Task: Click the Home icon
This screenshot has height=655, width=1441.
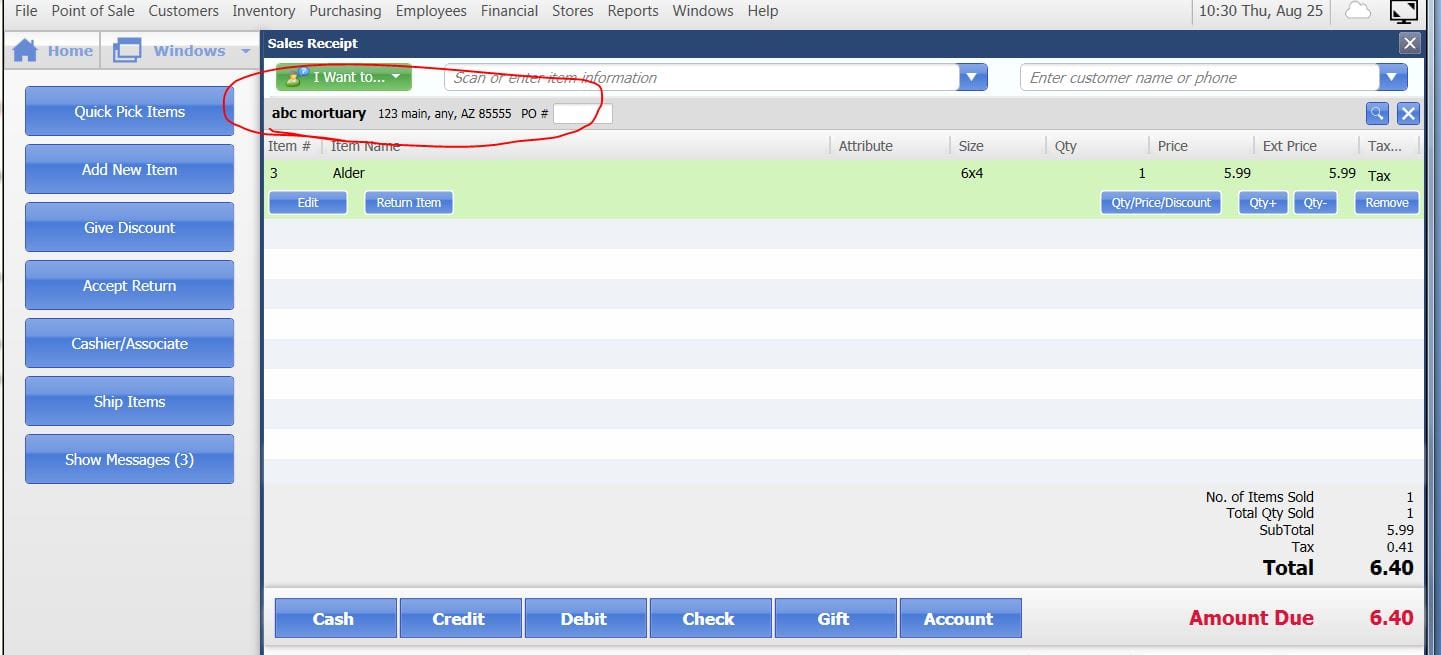Action: (x=24, y=49)
